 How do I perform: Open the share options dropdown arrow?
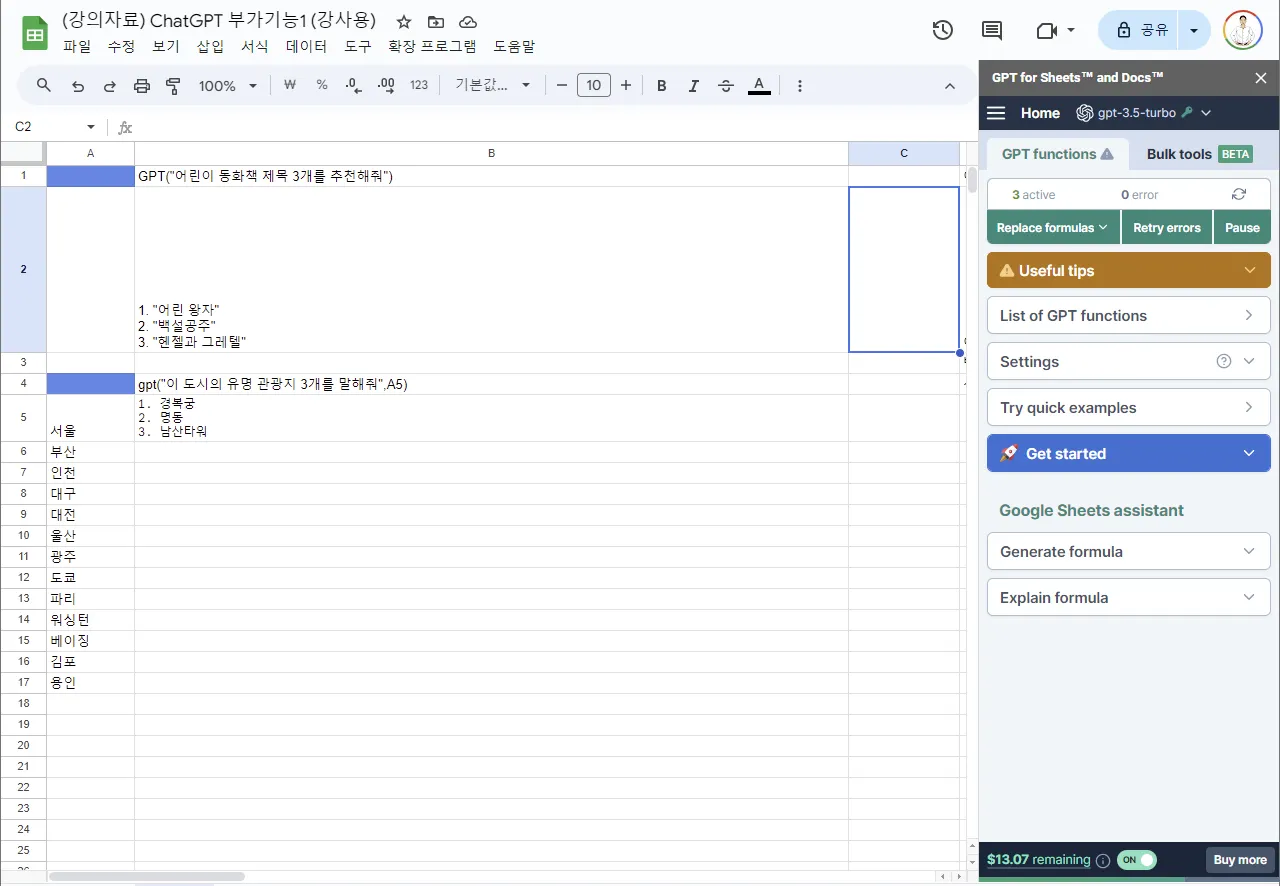pos(1194,30)
